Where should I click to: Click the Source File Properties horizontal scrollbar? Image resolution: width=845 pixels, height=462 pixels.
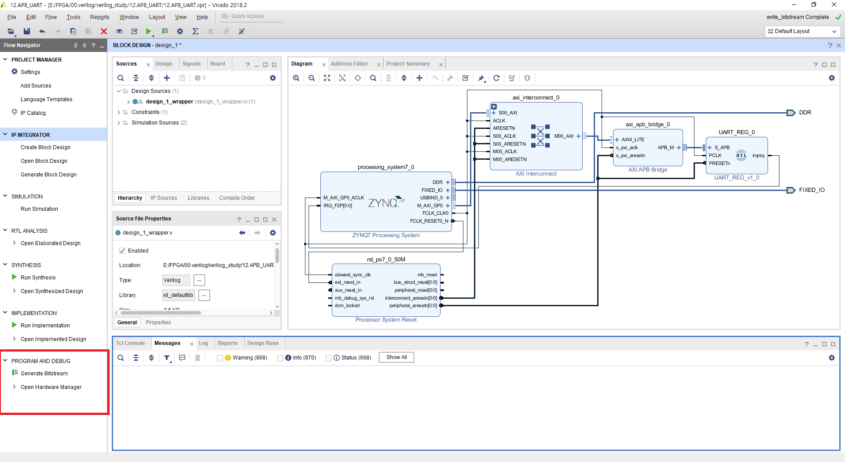coord(160,312)
